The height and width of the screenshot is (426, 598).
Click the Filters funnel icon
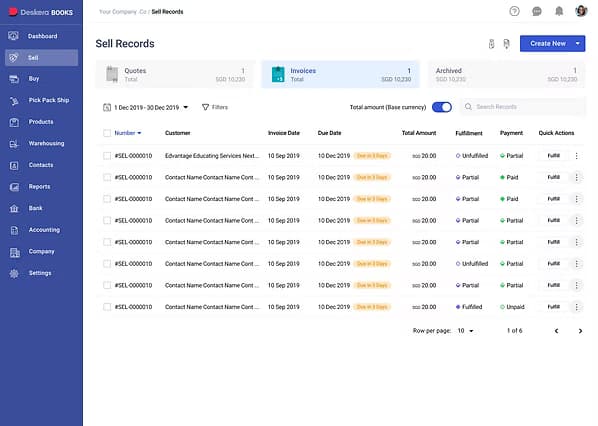click(x=205, y=107)
